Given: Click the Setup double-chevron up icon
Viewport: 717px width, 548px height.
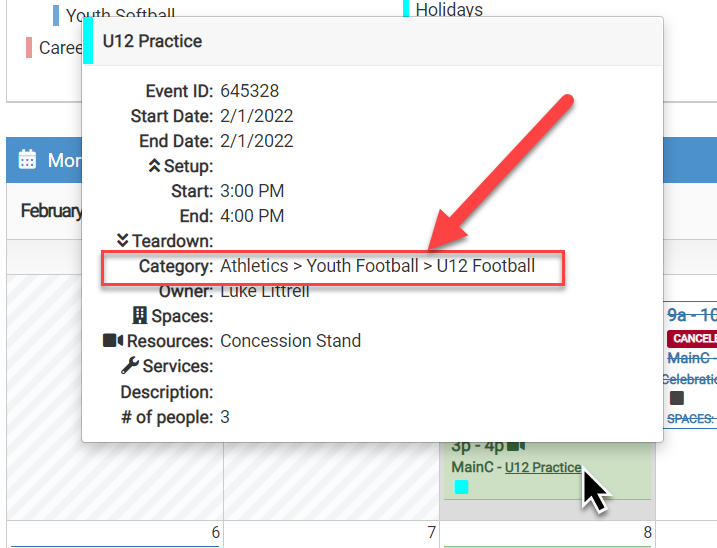Looking at the screenshot, I should coord(154,166).
